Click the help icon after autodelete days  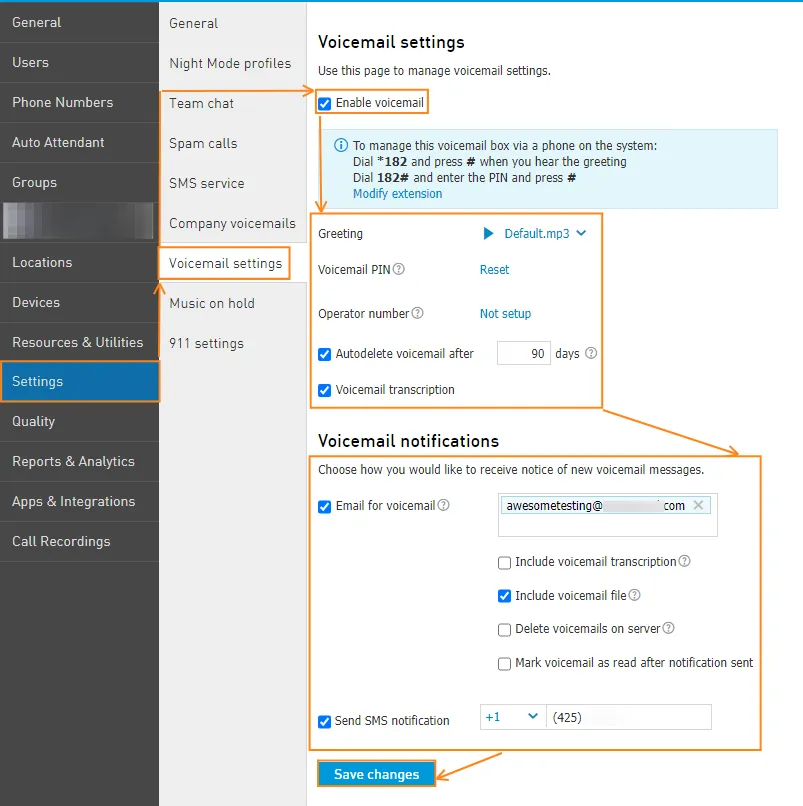click(x=591, y=353)
